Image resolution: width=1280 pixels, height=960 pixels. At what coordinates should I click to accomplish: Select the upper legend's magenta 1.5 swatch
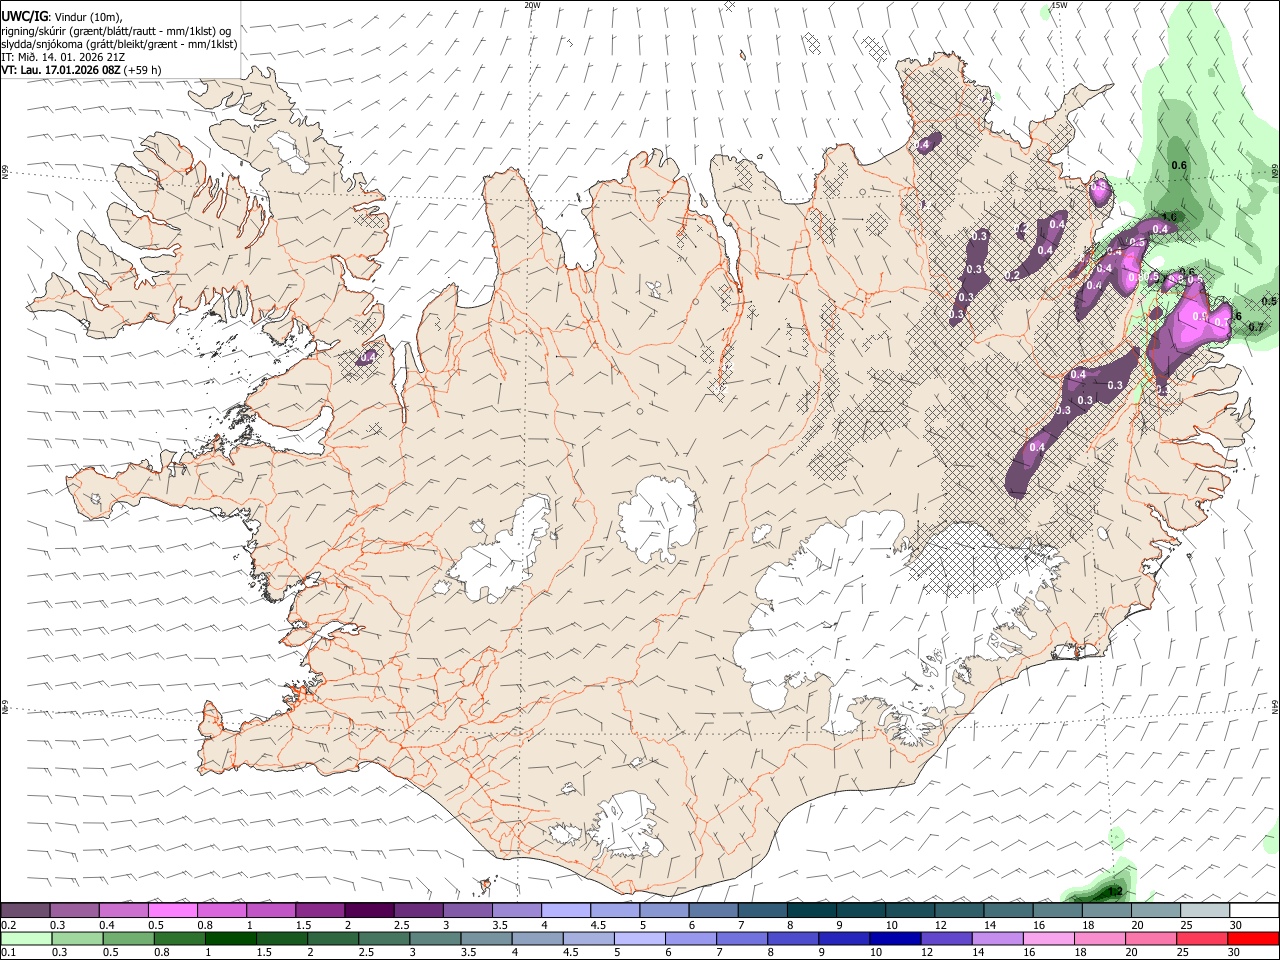[320, 910]
